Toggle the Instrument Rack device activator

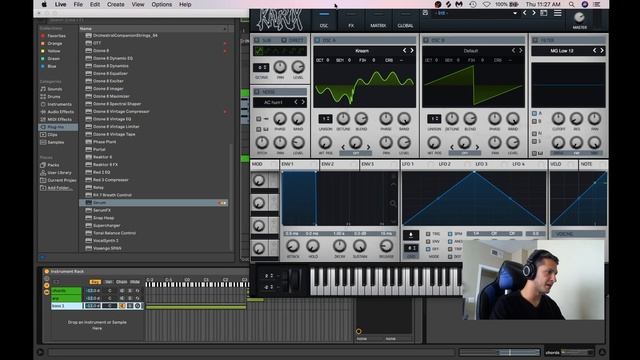pos(47,271)
